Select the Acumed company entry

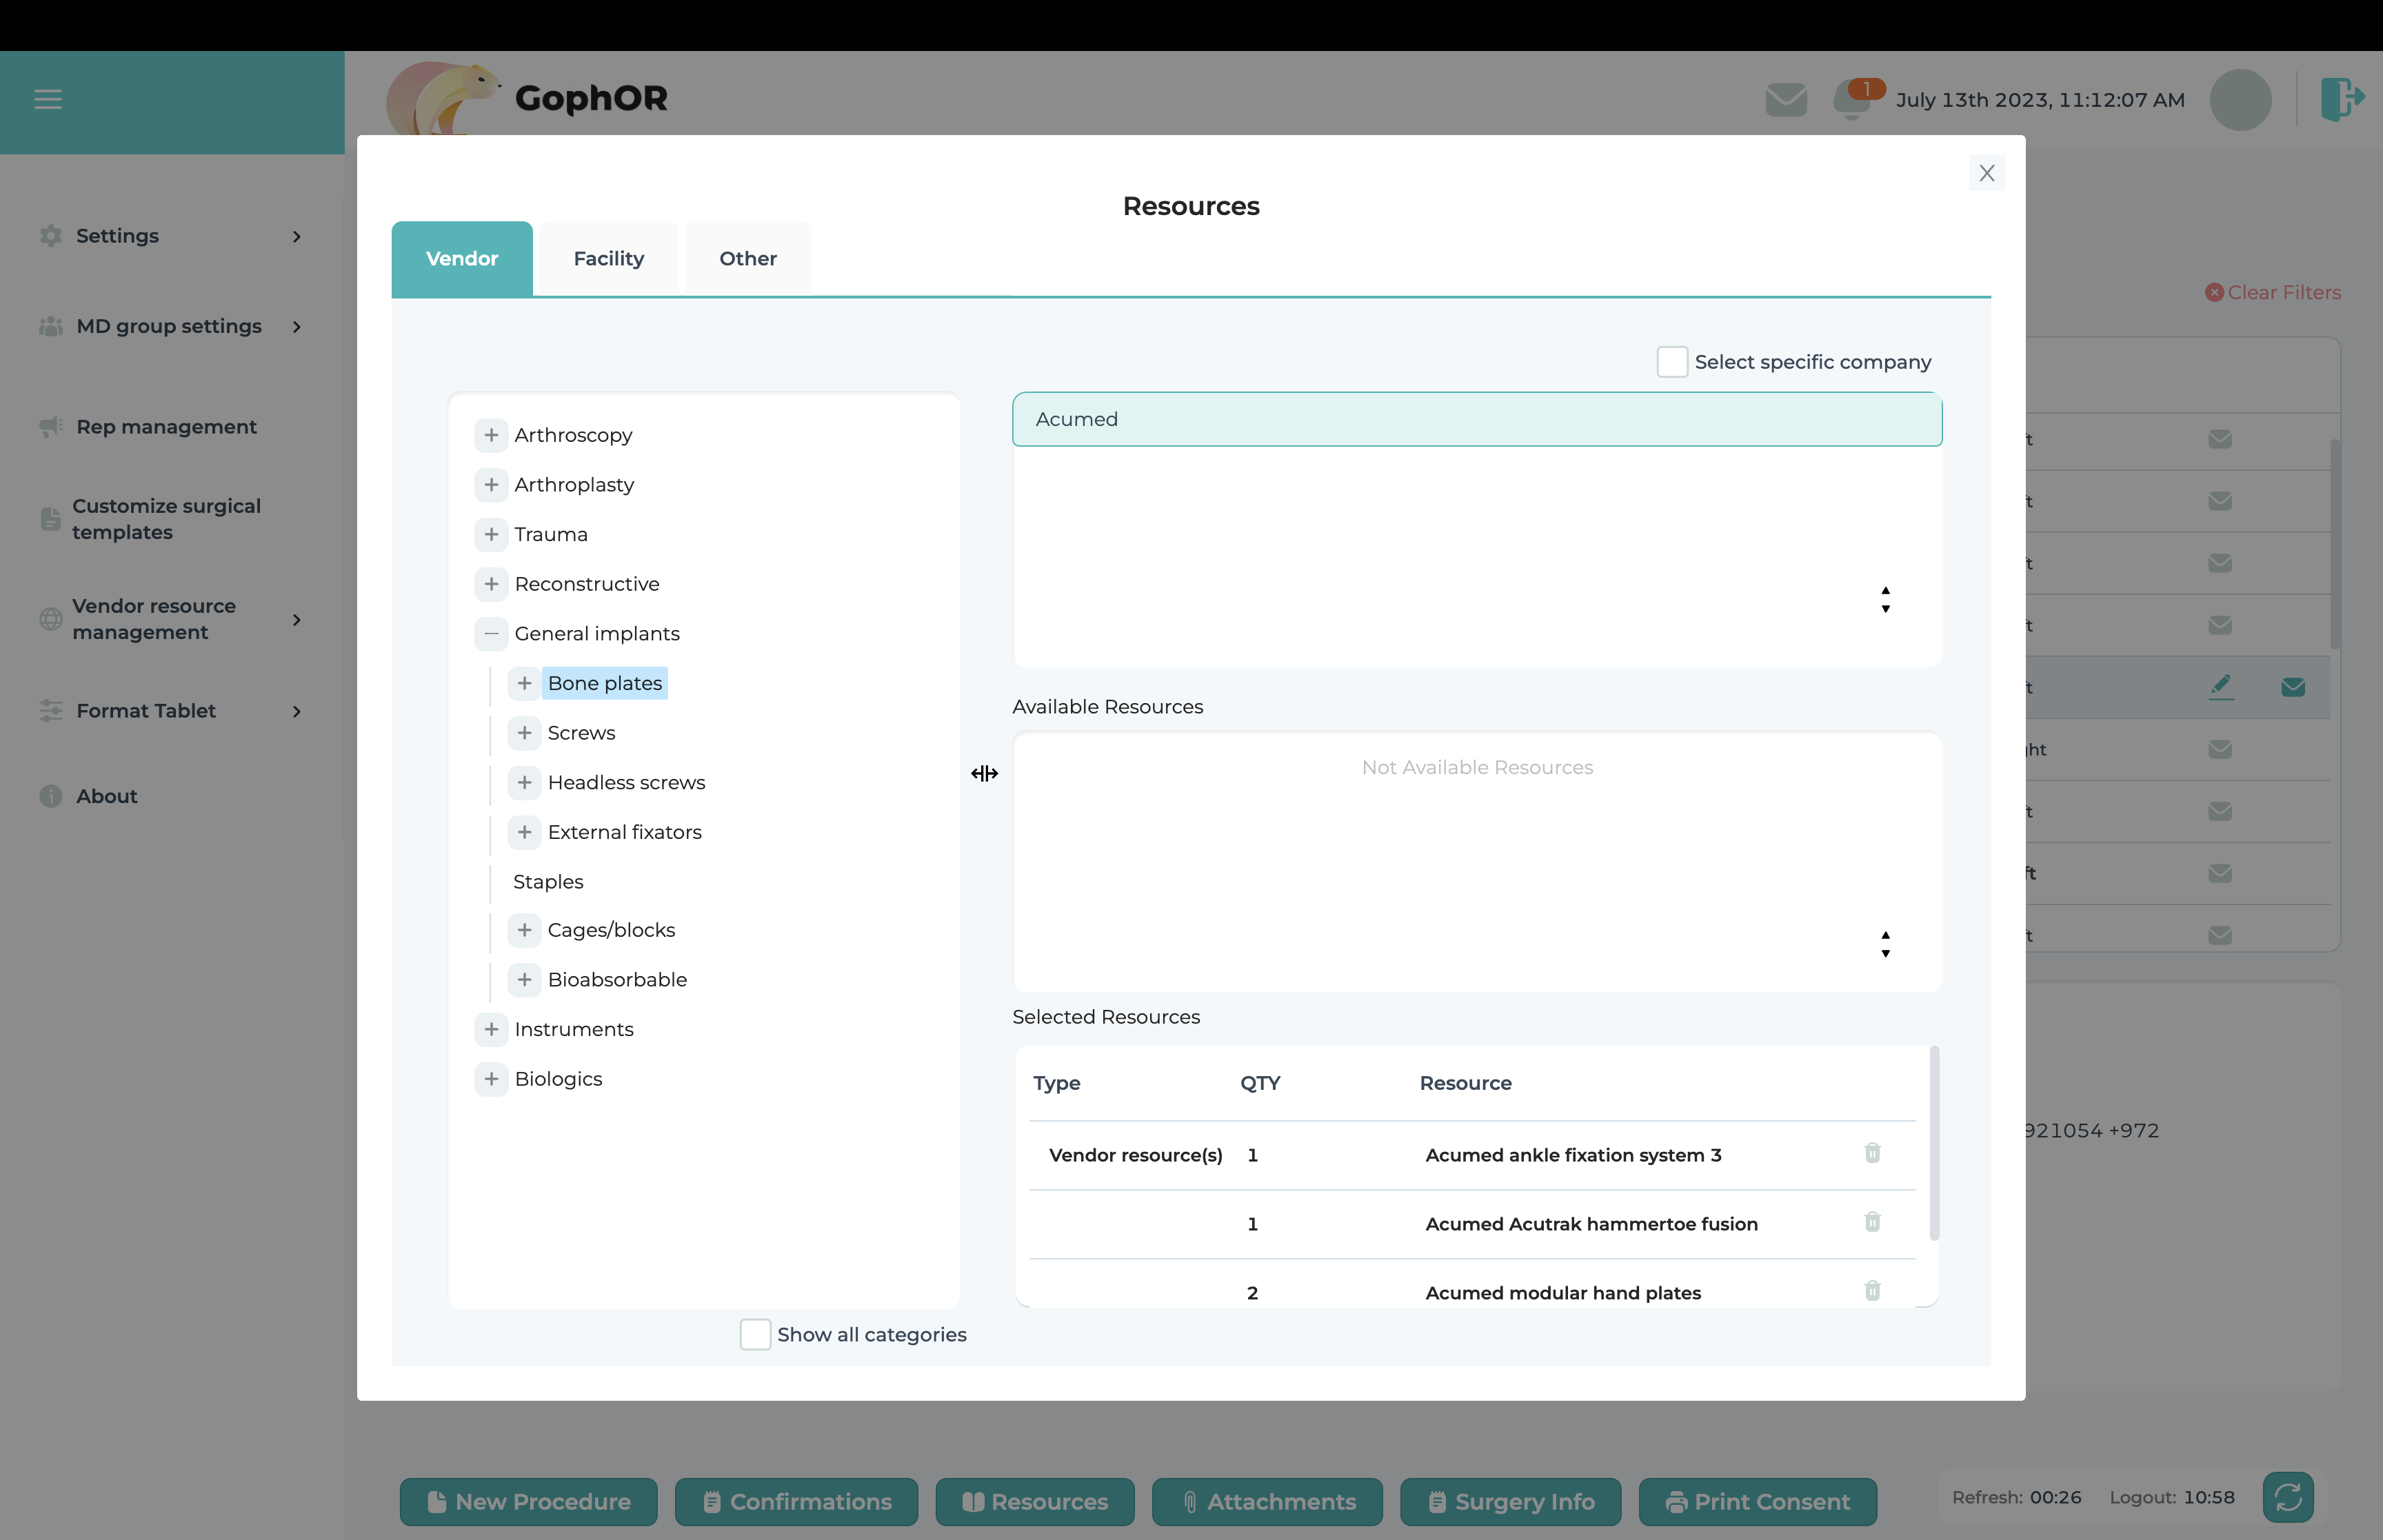point(1477,419)
